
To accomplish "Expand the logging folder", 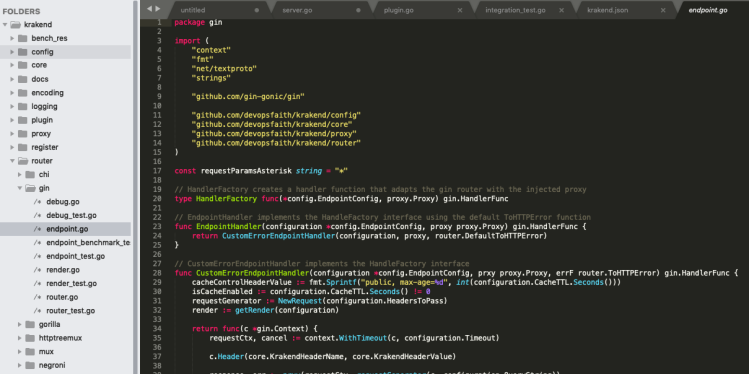I will pyautogui.click(x=12, y=107).
